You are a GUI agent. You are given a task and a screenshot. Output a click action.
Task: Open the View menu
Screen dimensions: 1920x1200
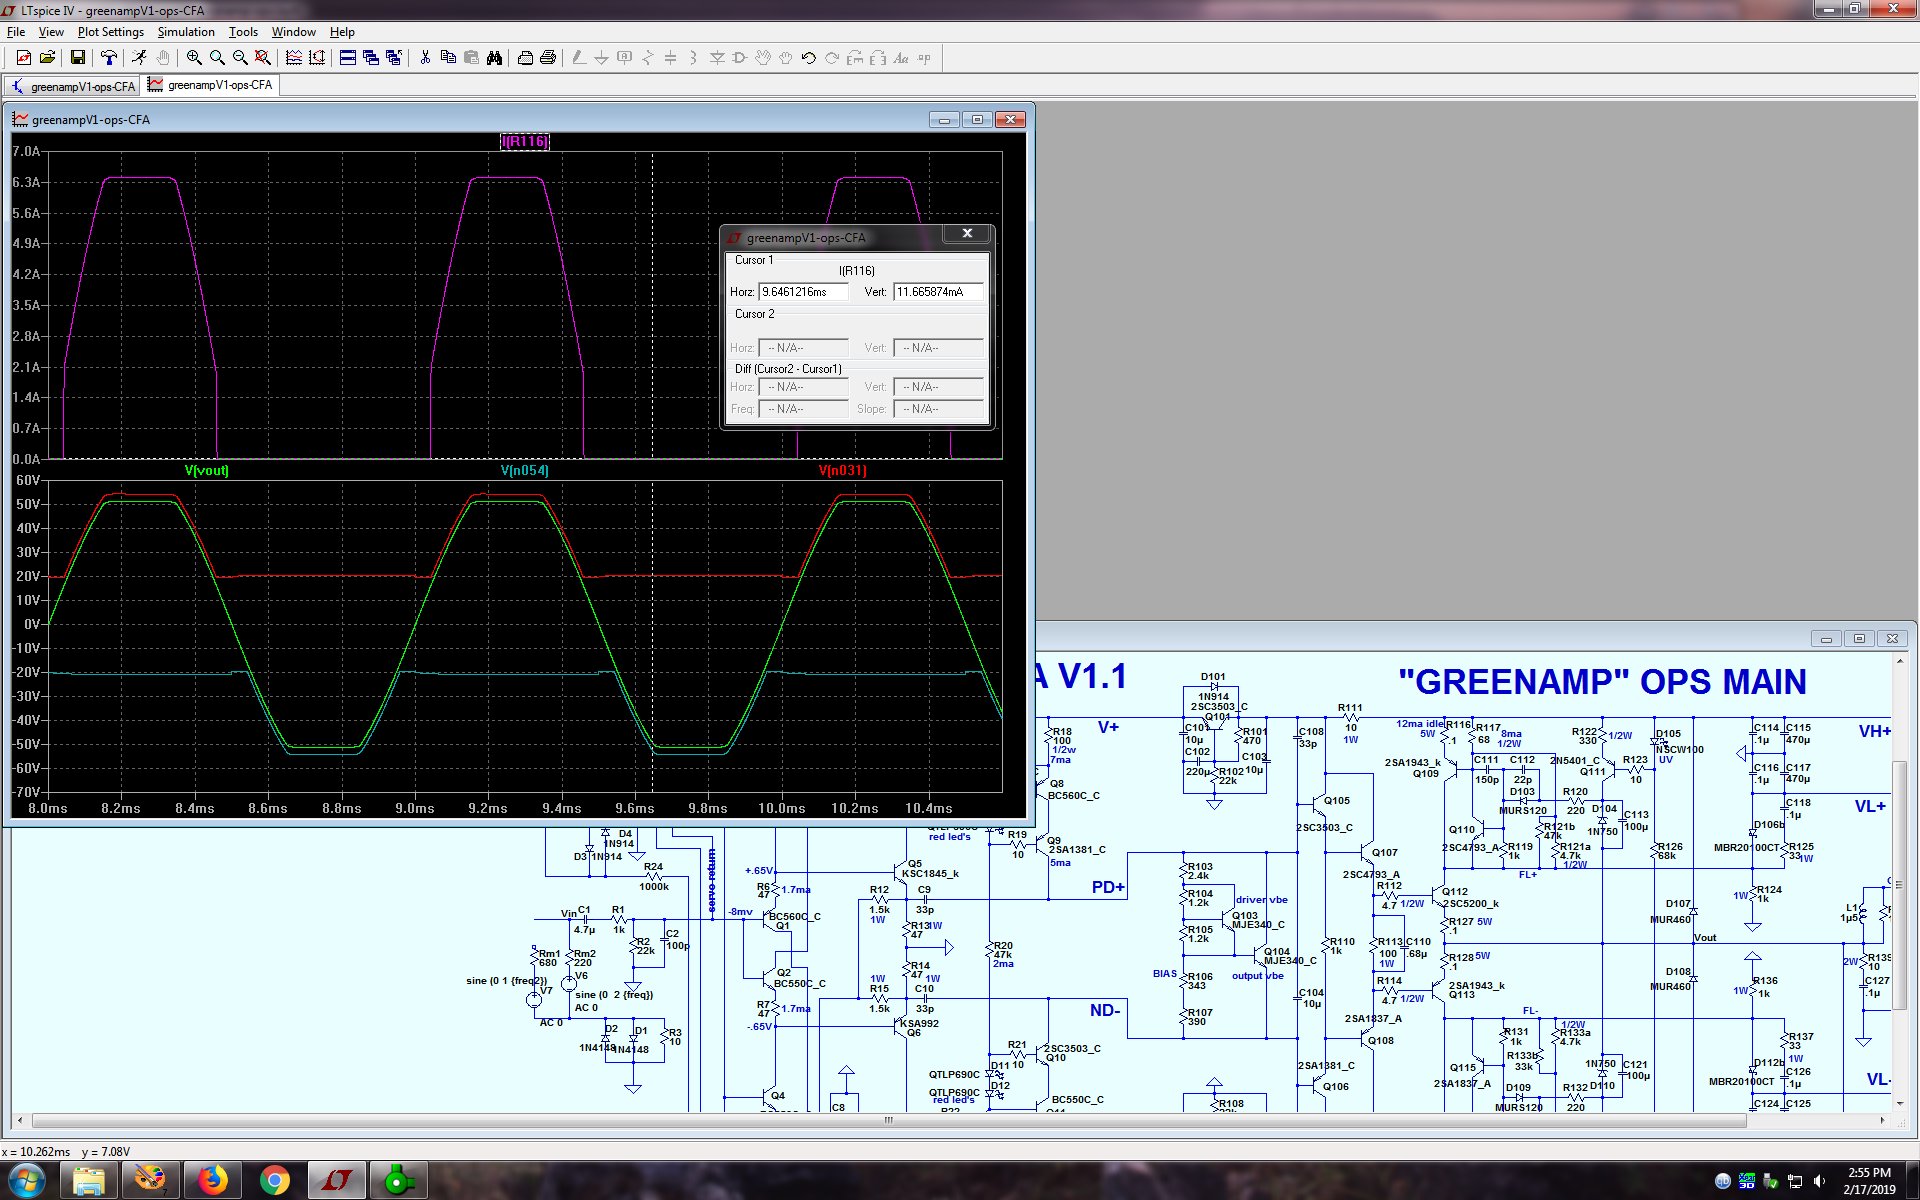tap(51, 32)
